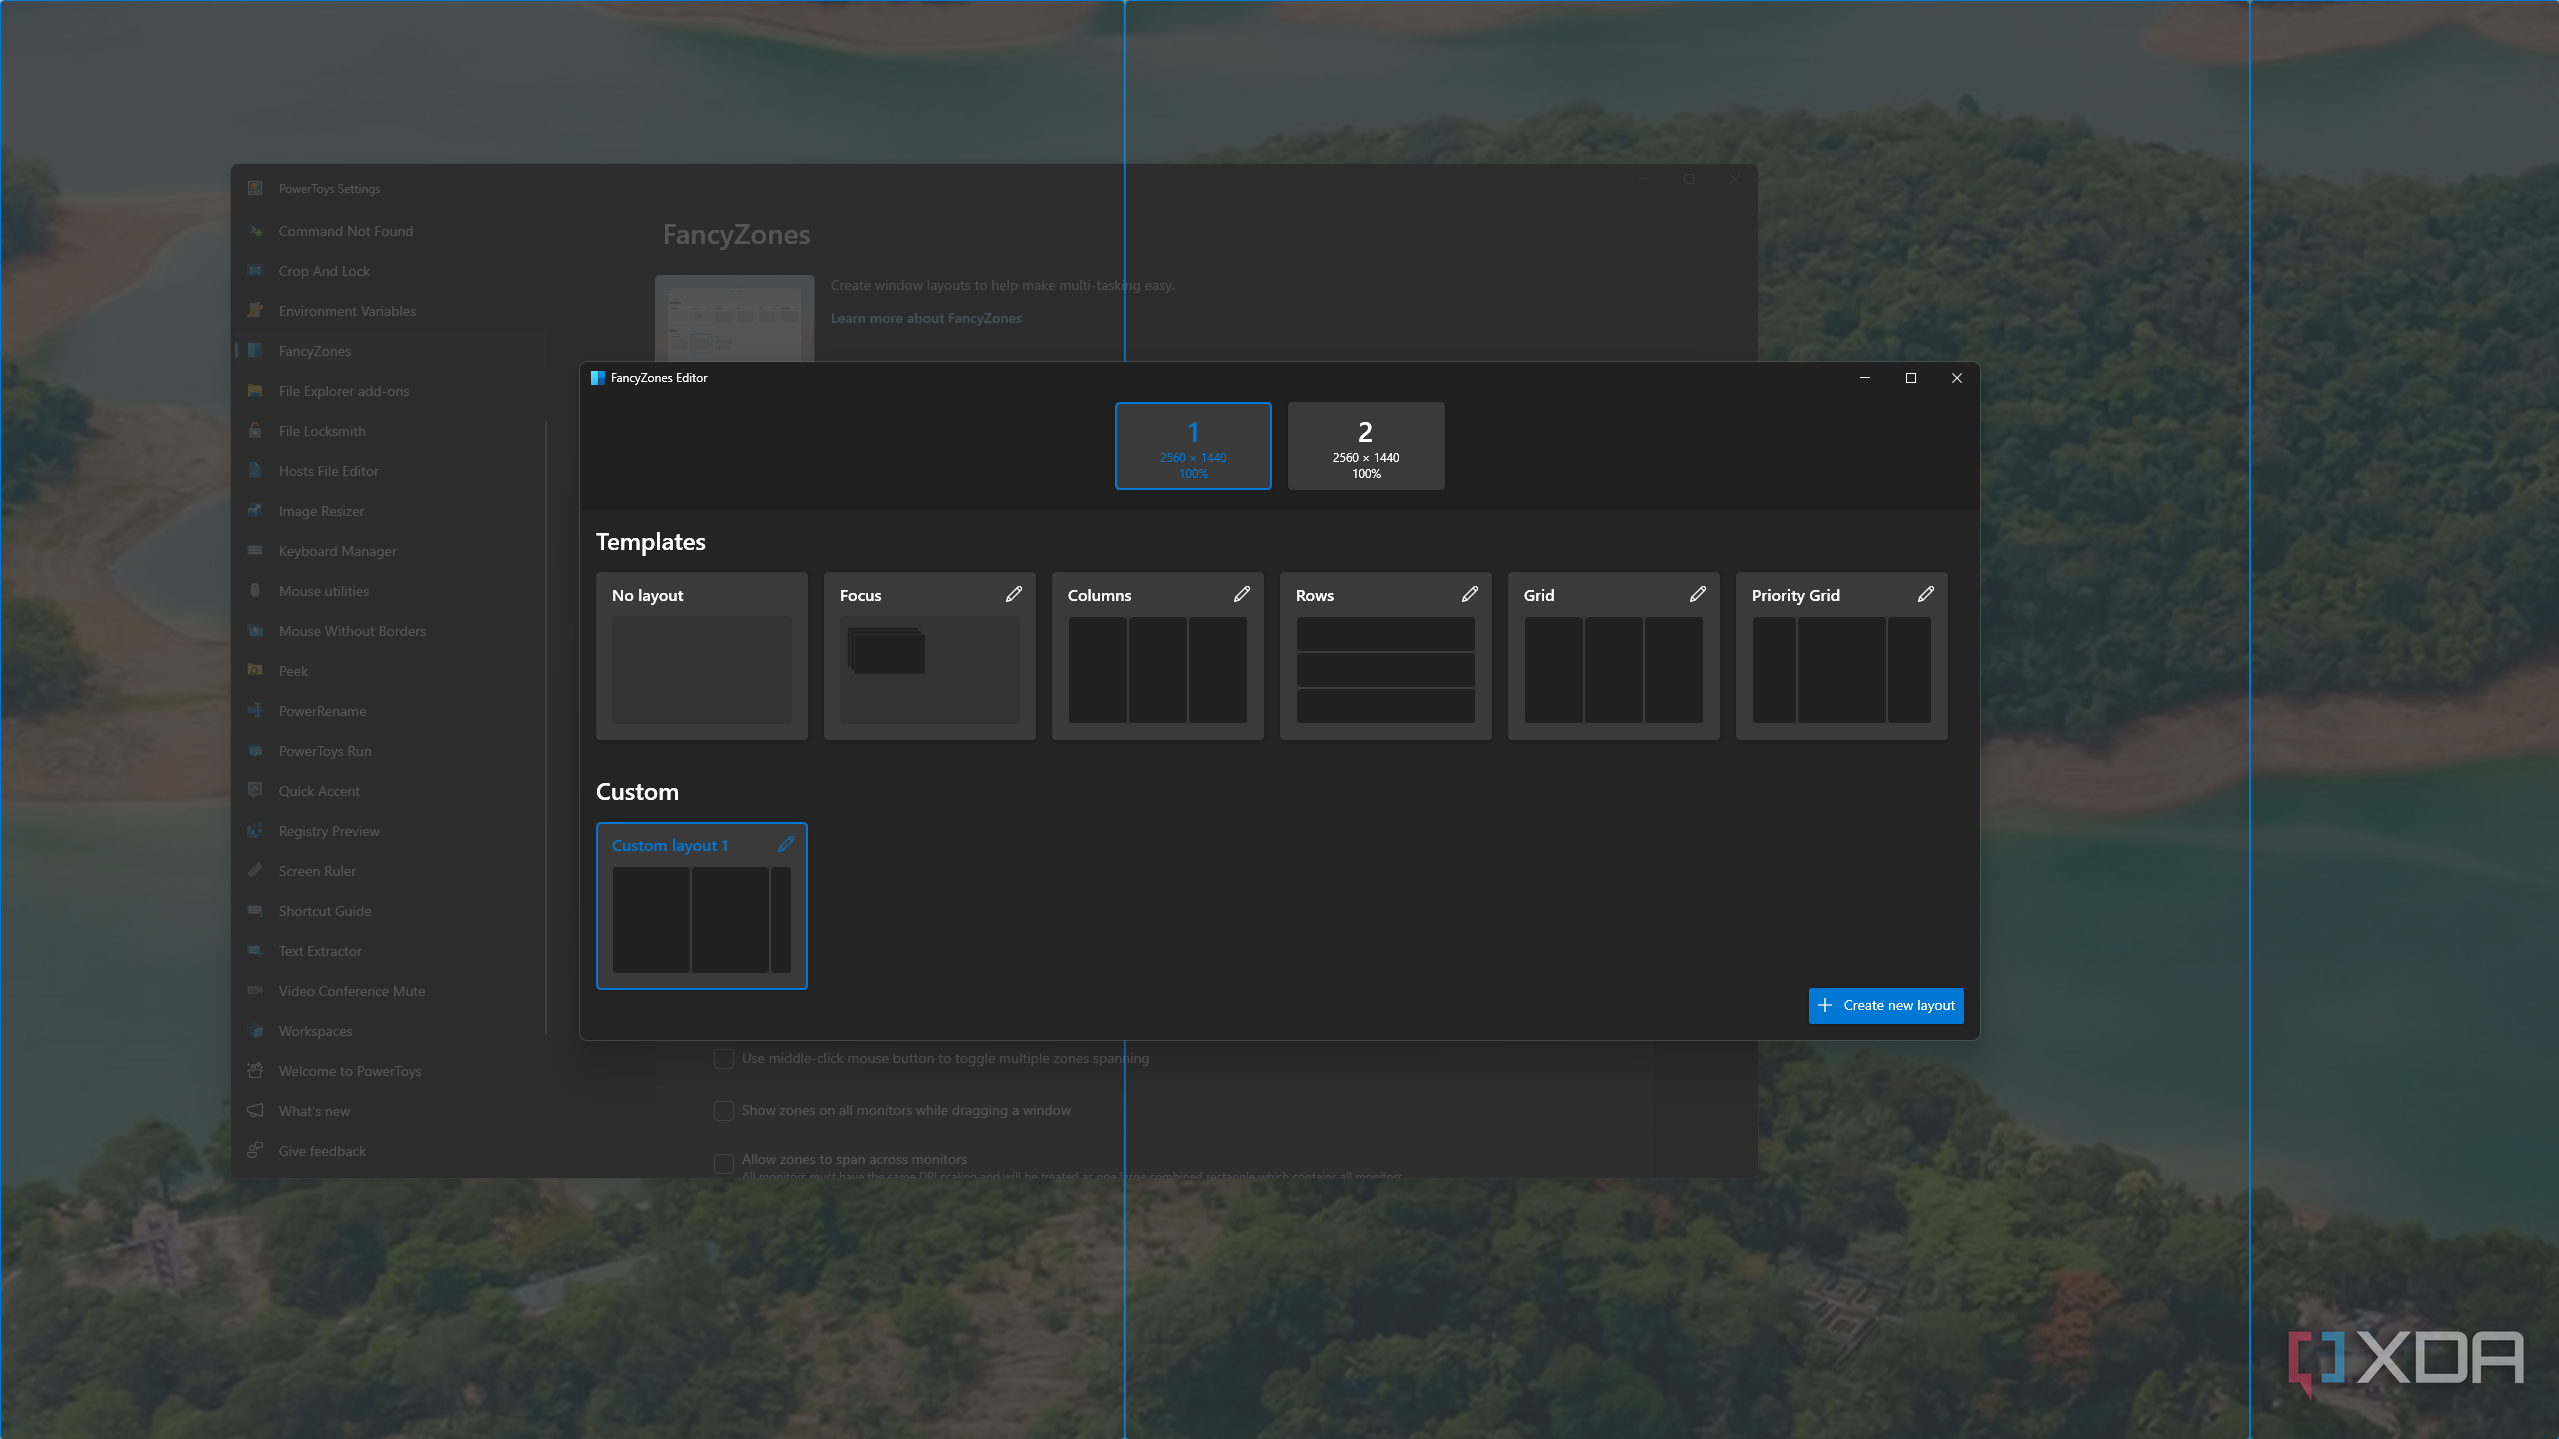Image resolution: width=2559 pixels, height=1439 pixels.
Task: Select the Custom layout 1 card
Action: coord(701,906)
